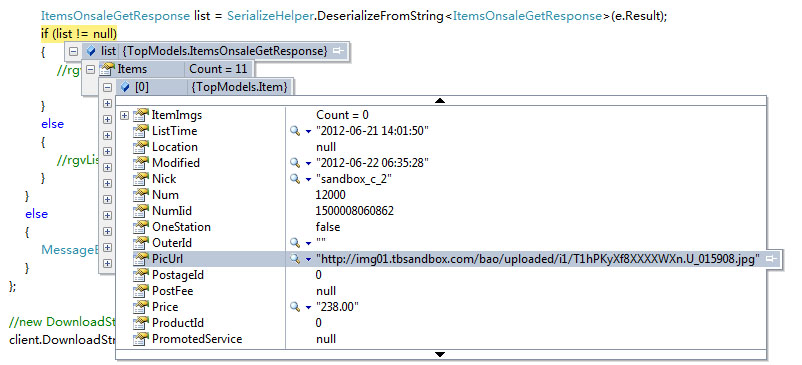
Task: Open visualizer dropdown arrow for ListTime
Action: tap(308, 131)
